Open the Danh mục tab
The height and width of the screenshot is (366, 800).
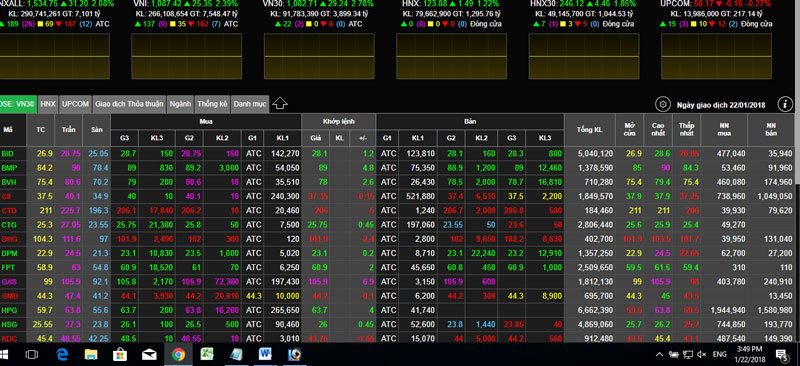coord(249,104)
